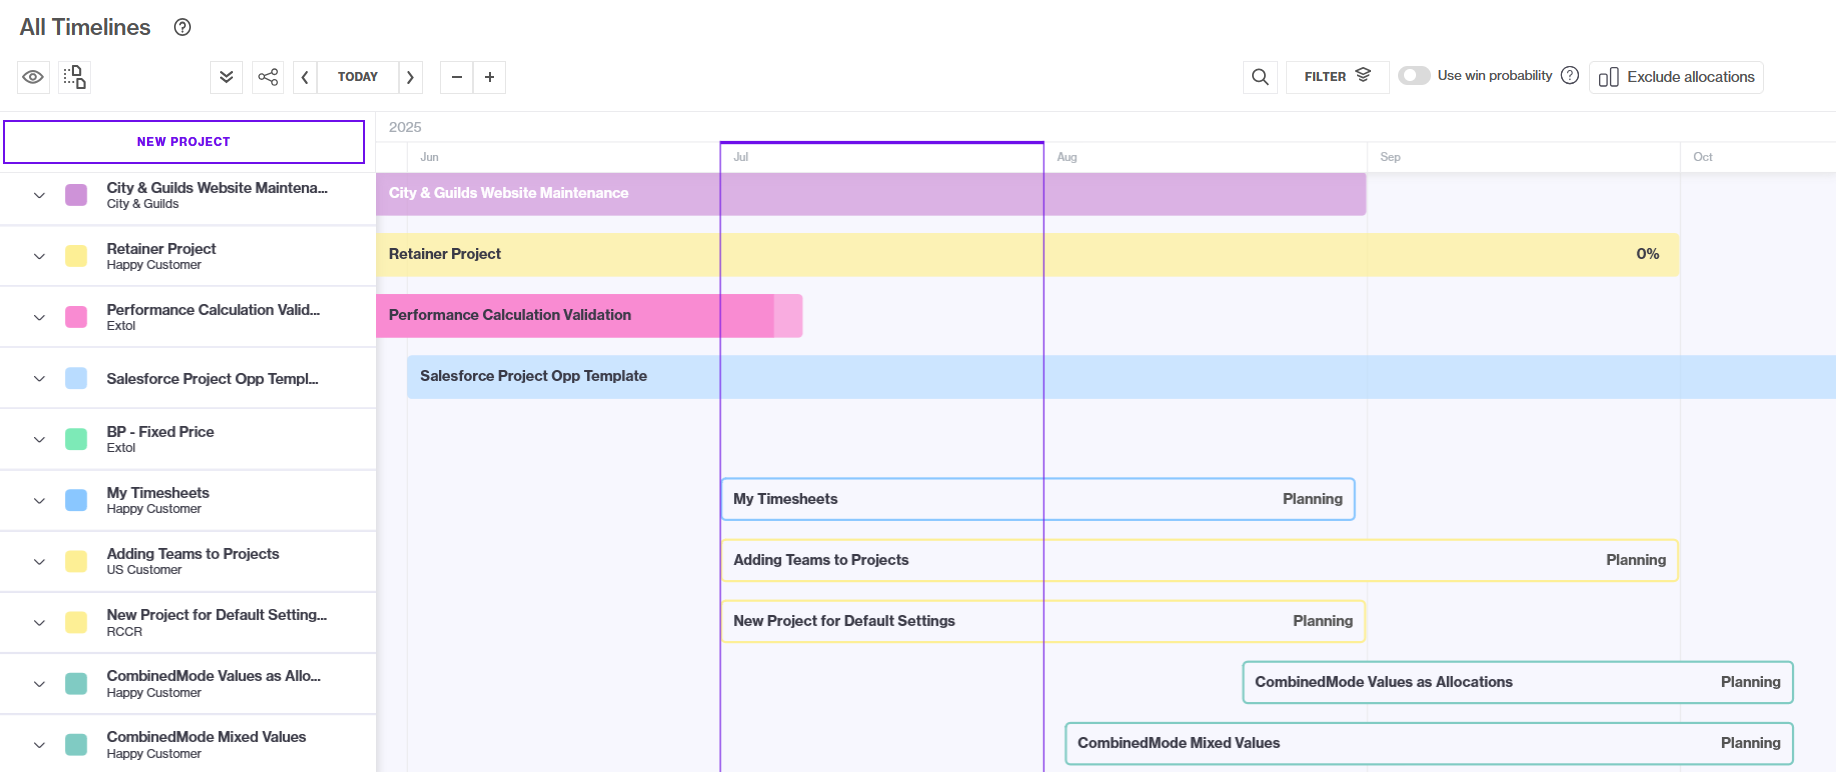Viewport: 1836px width, 772px height.
Task: Expand the My Timesheets row
Action: [x=39, y=500]
